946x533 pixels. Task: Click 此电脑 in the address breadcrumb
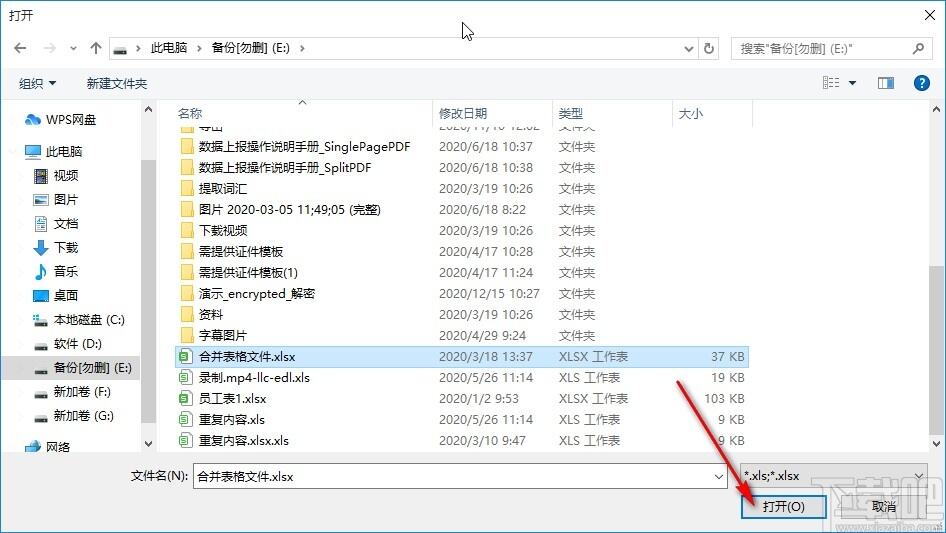pos(169,48)
